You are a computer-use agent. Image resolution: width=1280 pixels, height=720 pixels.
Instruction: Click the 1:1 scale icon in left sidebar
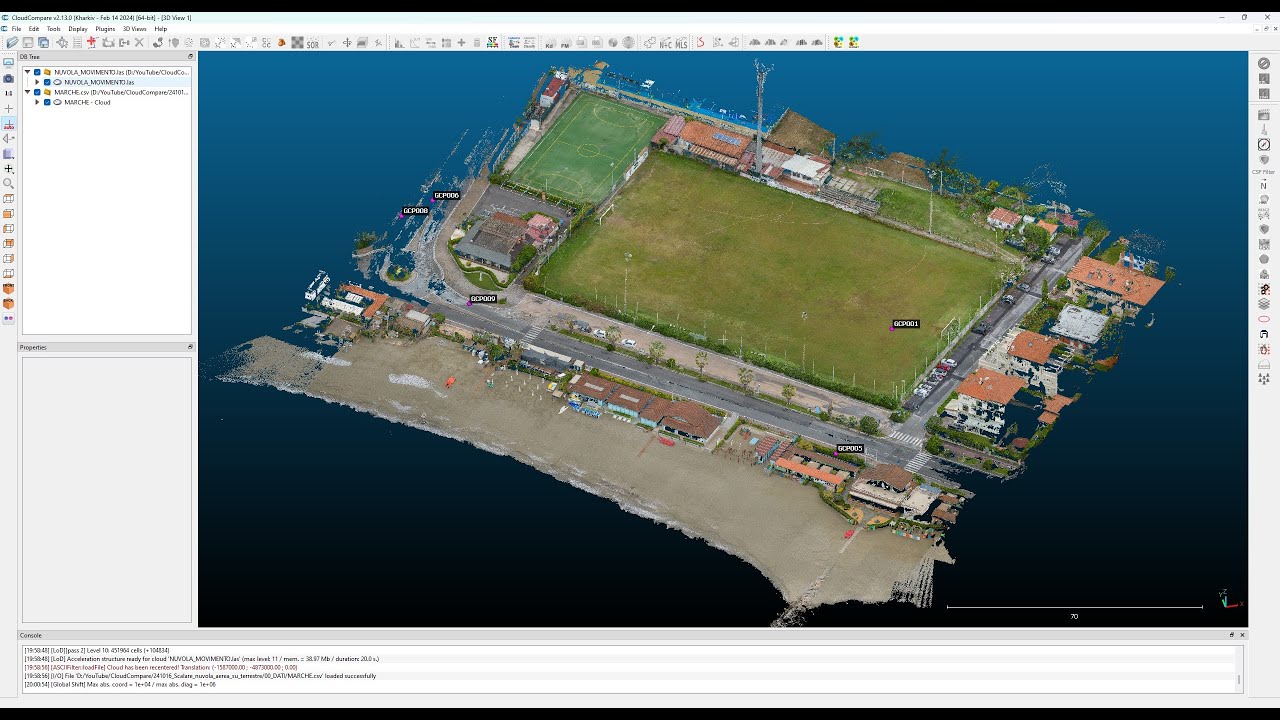(9, 93)
